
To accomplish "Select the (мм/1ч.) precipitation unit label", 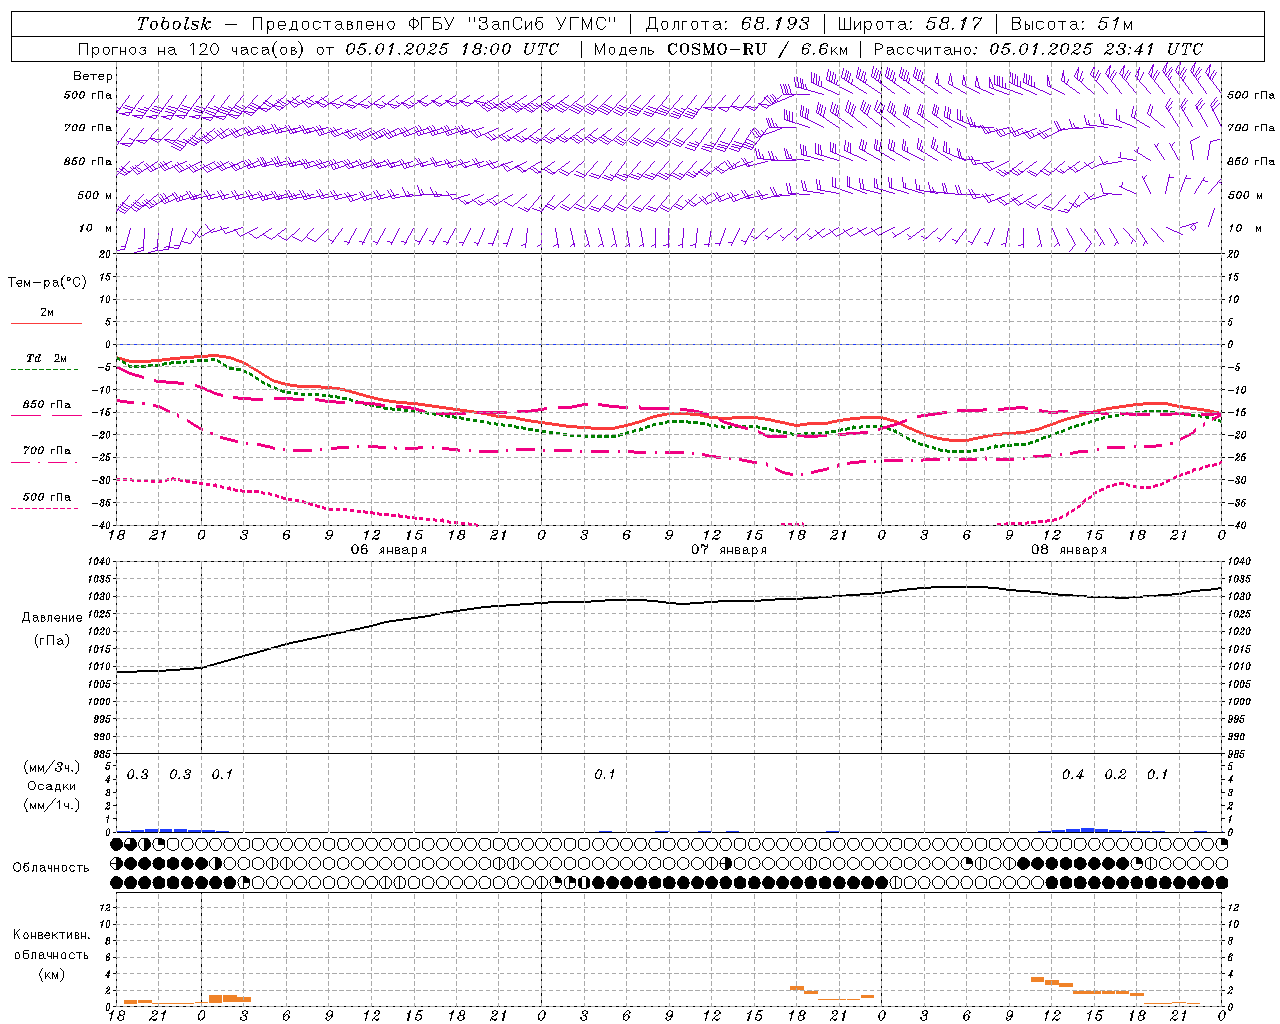I will tap(52, 805).
